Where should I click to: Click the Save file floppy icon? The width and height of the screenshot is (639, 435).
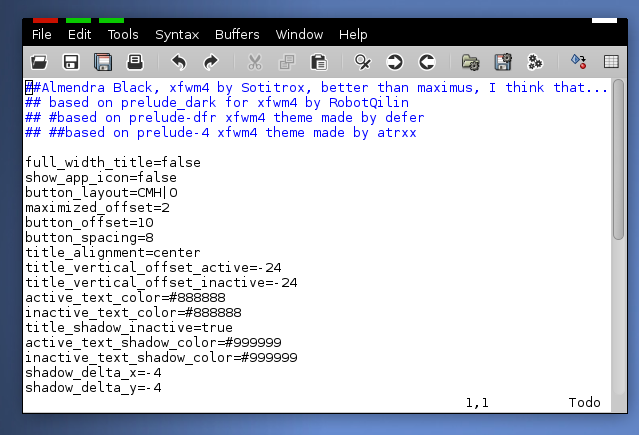[x=71, y=62]
